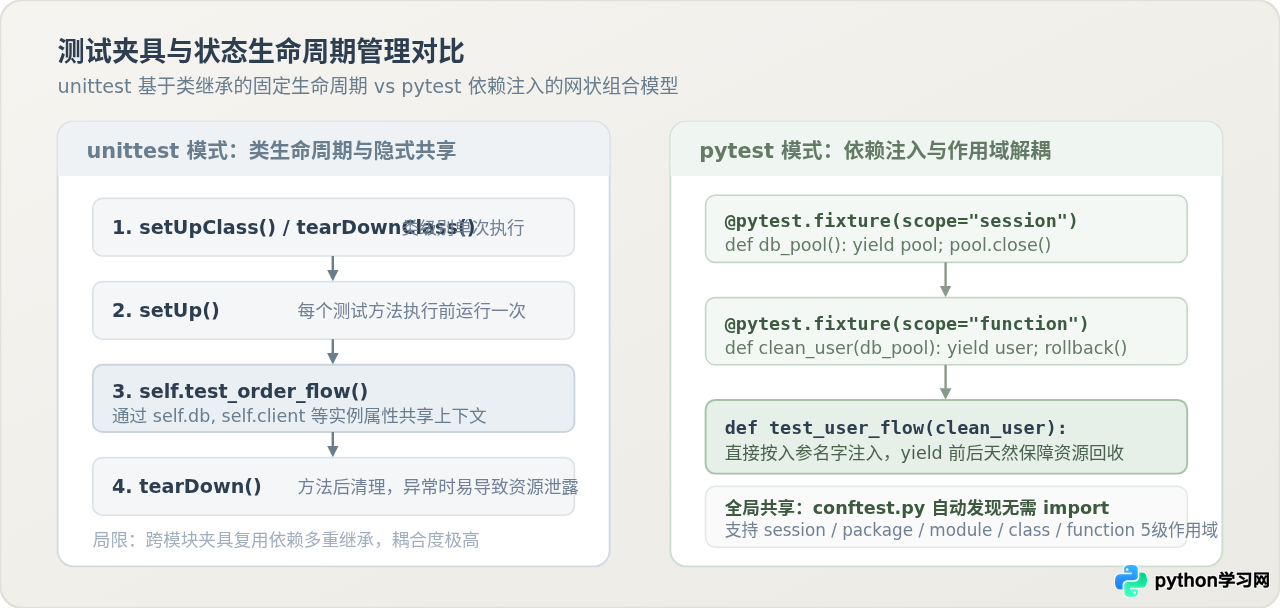Click the text '直接按入参名字注入，yield 前后天然保障资源回收'

[925, 453]
